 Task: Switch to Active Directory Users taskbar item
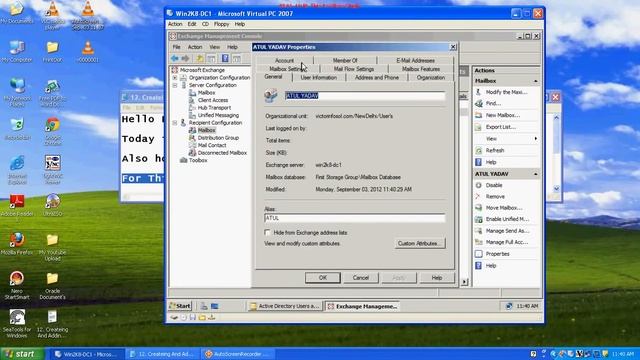[x=284, y=306]
